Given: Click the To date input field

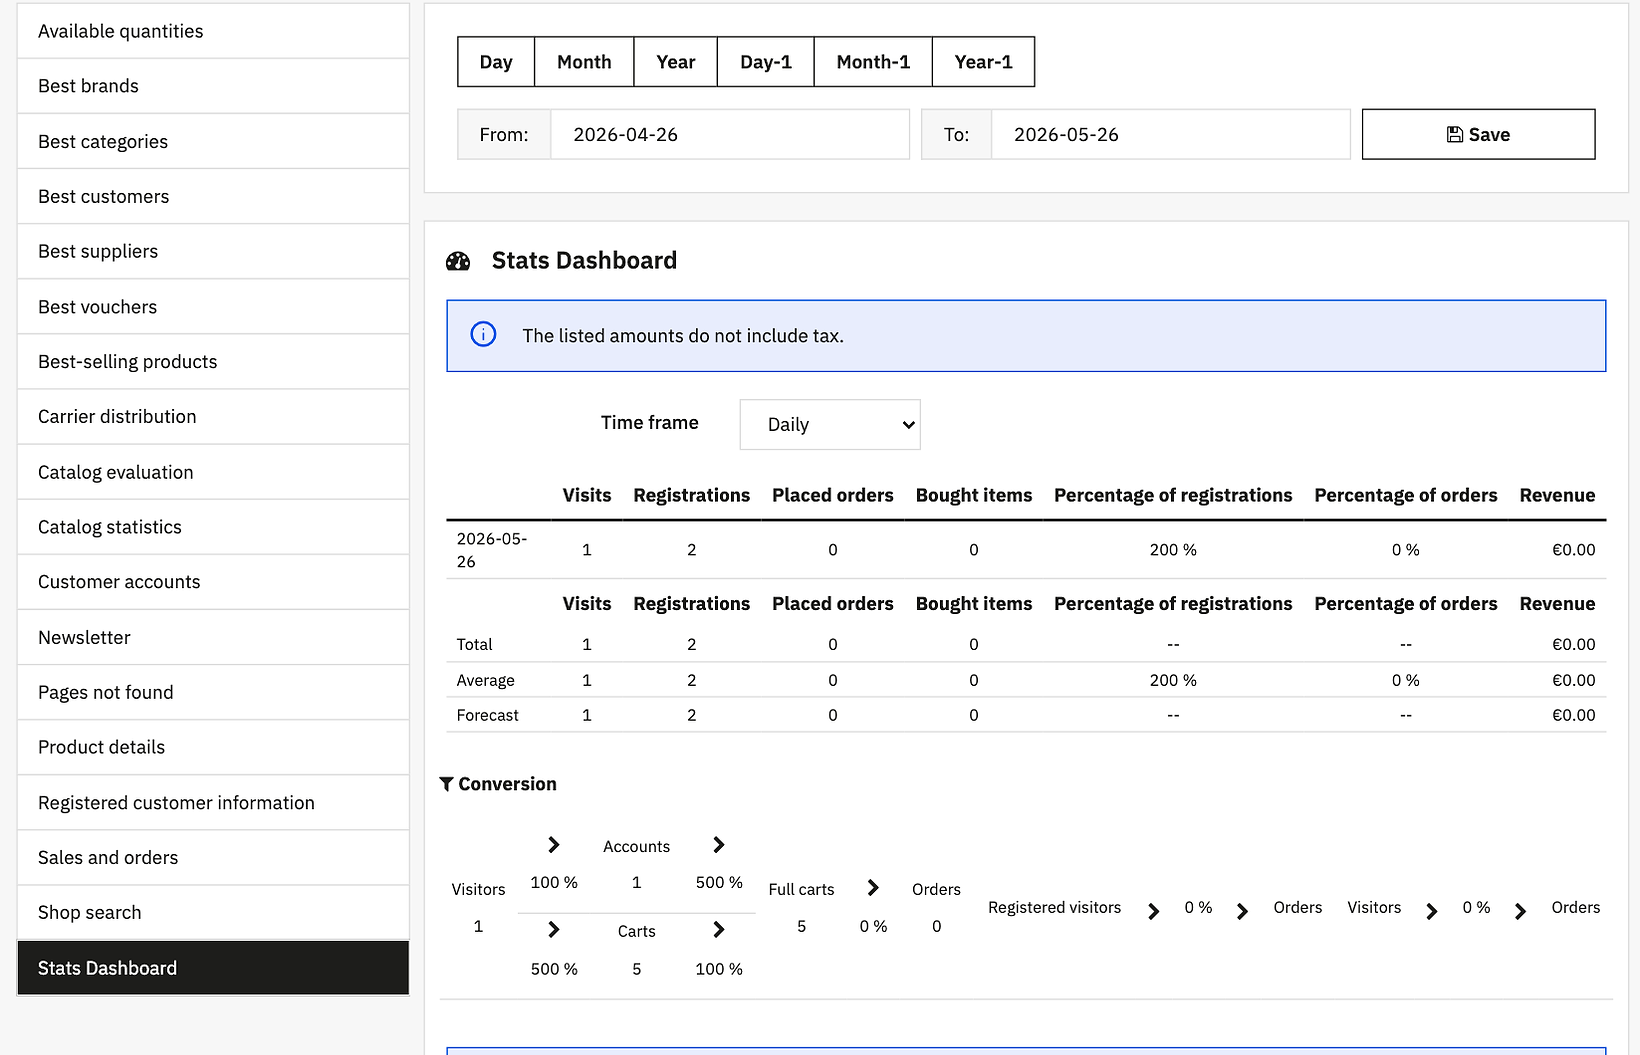Looking at the screenshot, I should pyautogui.click(x=1170, y=134).
